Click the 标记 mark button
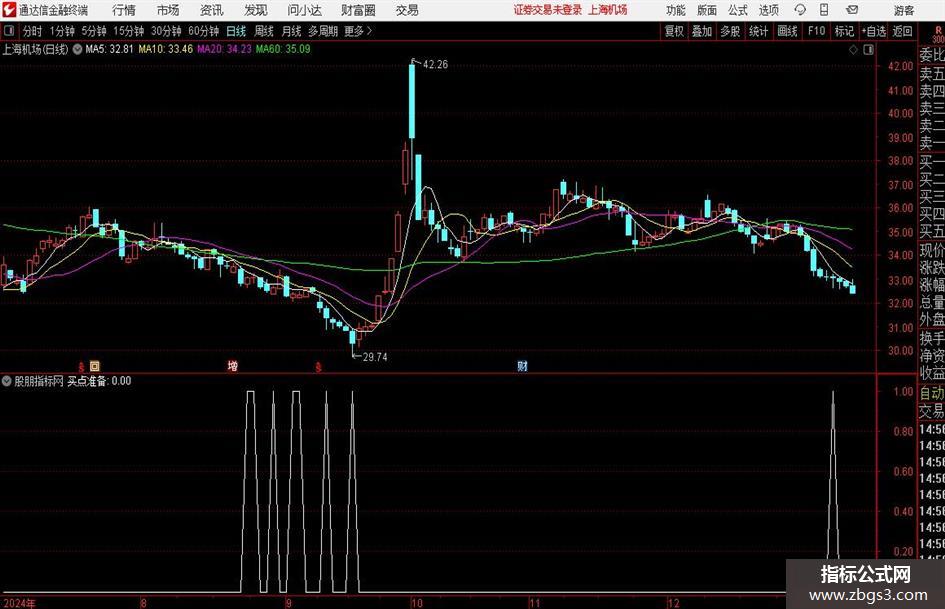Image resolution: width=945 pixels, height=609 pixels. tap(844, 31)
